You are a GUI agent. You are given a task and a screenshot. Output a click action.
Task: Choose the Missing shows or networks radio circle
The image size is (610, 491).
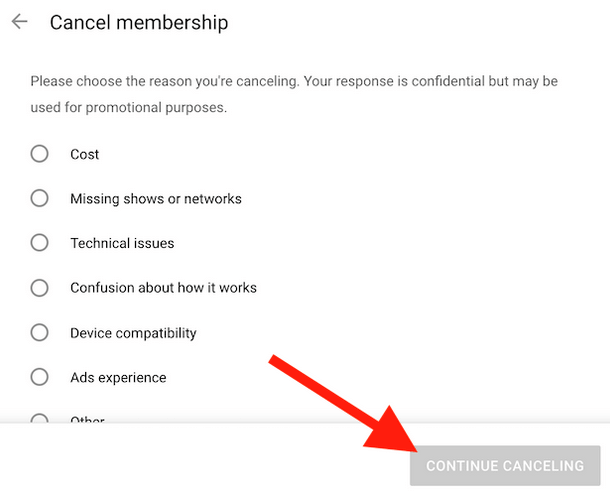click(39, 198)
